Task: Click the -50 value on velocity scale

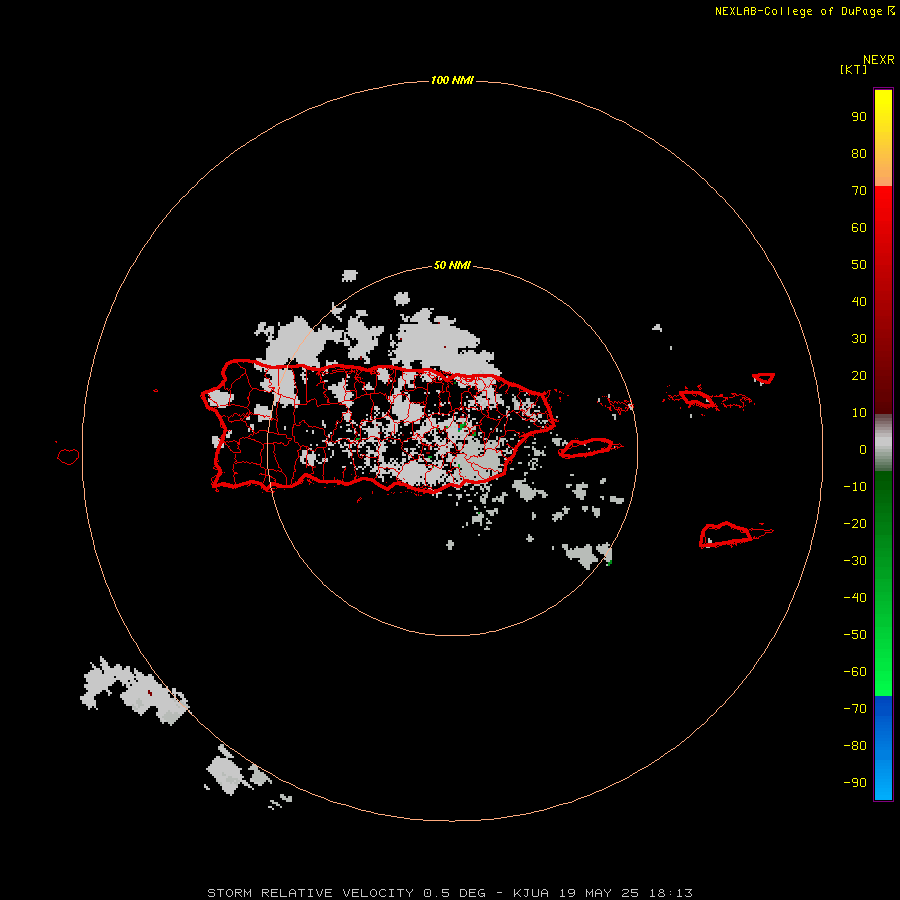Action: click(x=855, y=635)
